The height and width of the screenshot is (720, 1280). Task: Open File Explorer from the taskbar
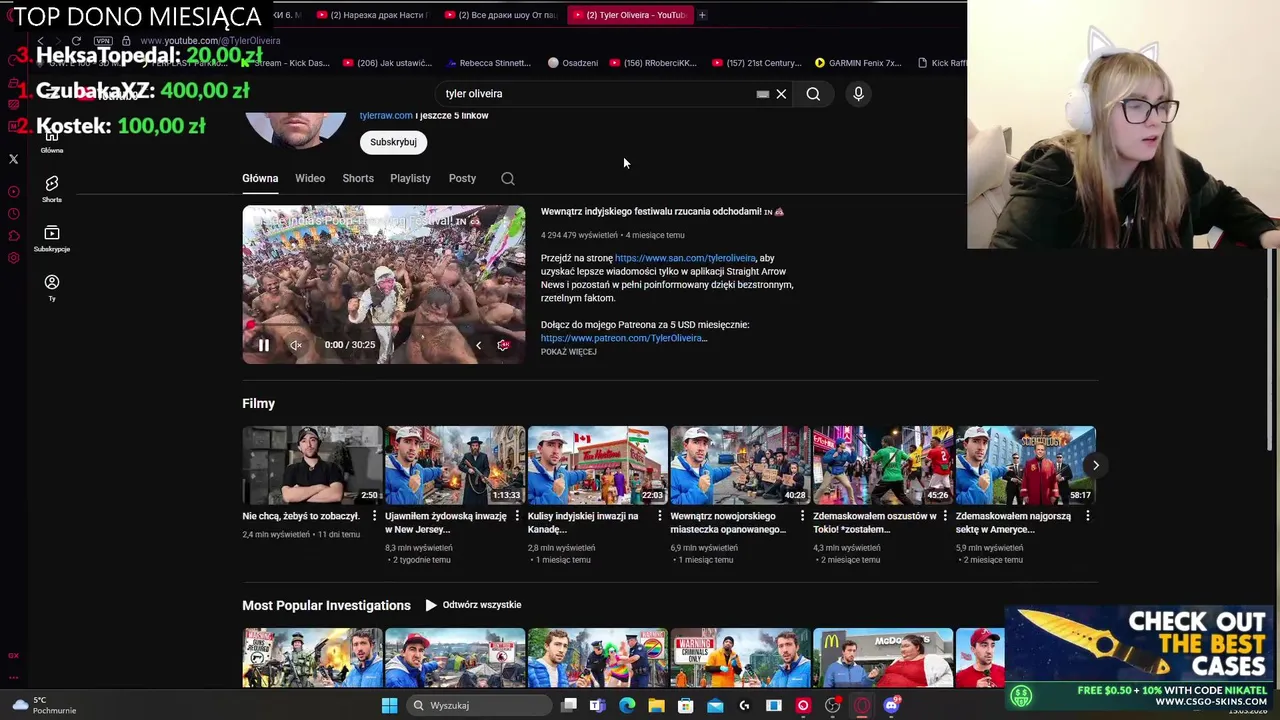pyautogui.click(x=656, y=706)
